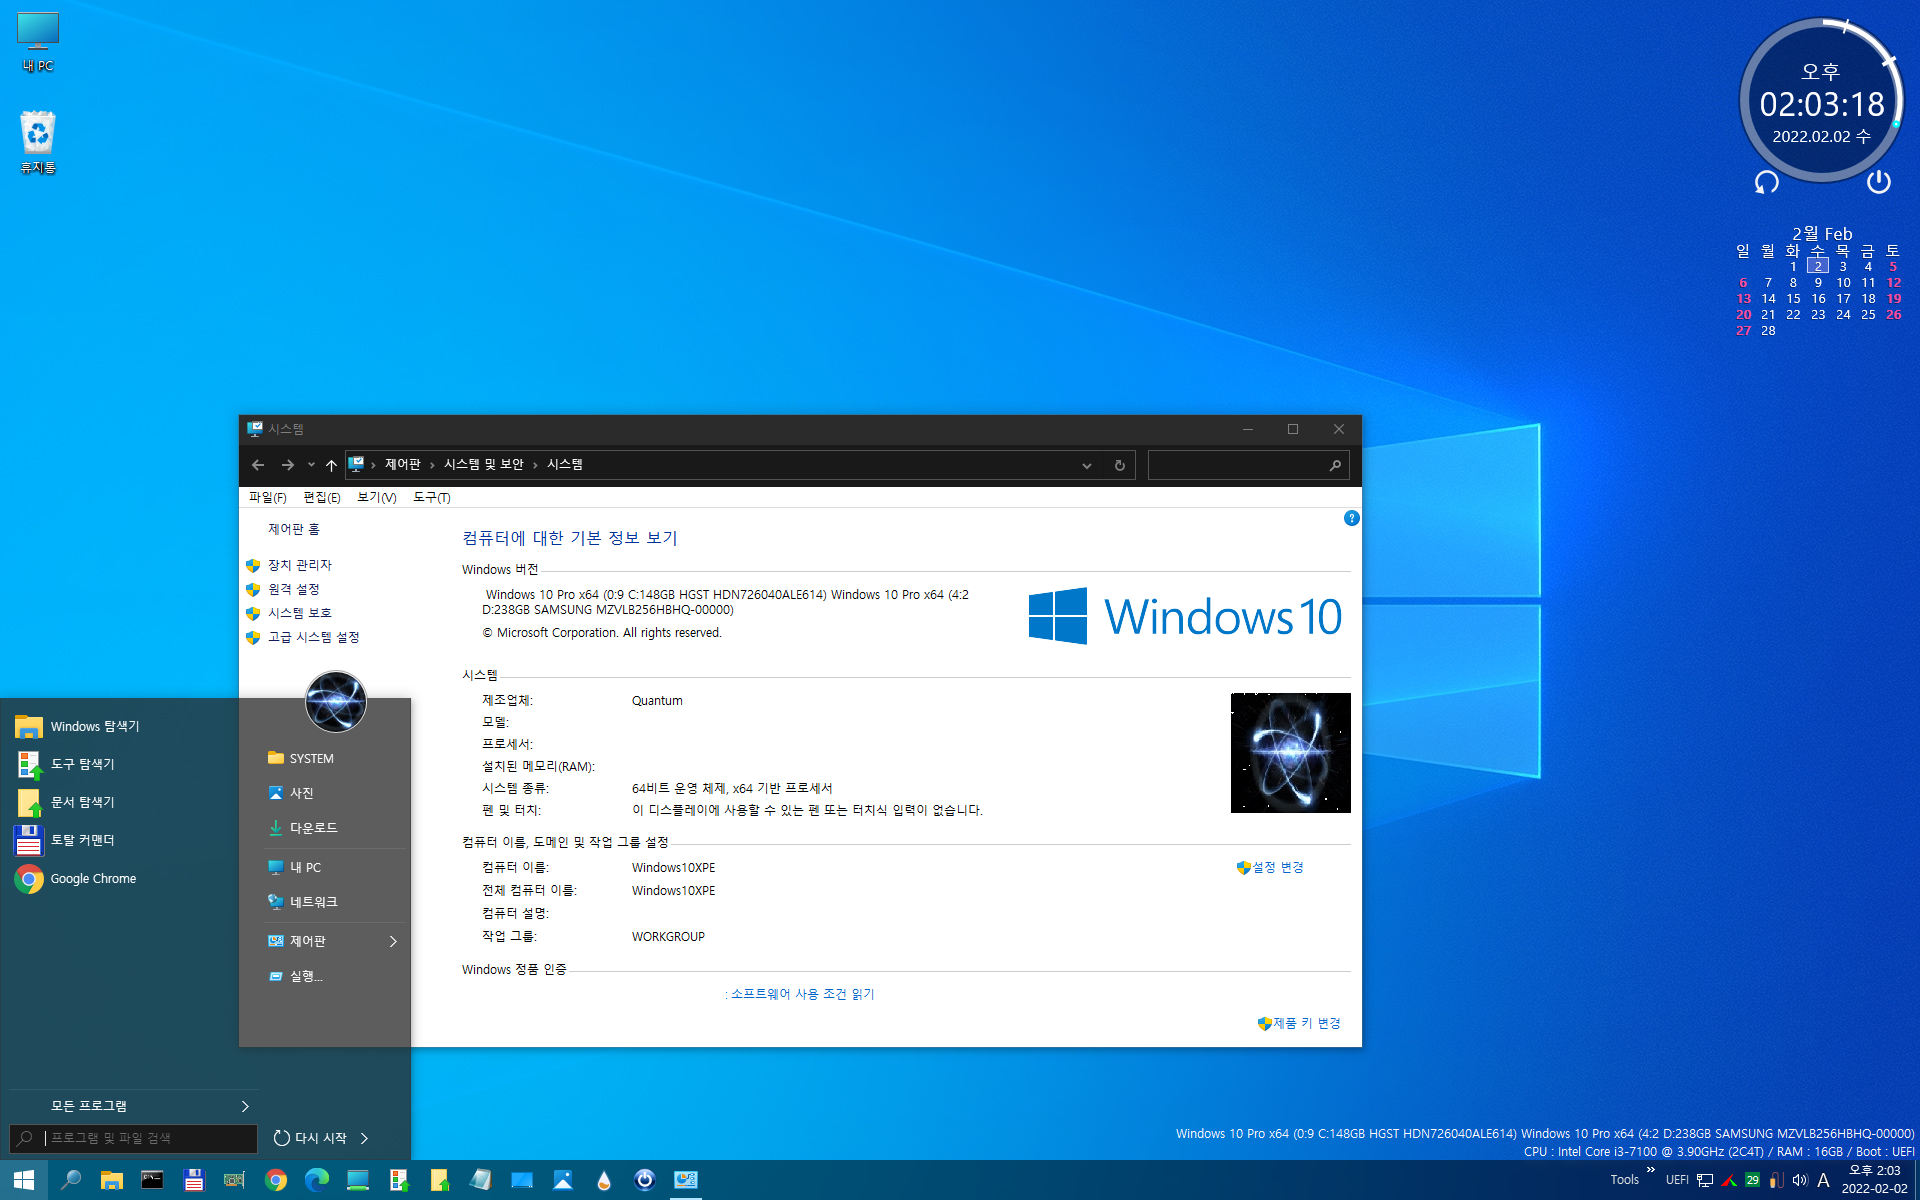Viewport: 1920px width, 1200px height.
Task: Click the Quantum OEM logo image
Action: tap(1290, 752)
